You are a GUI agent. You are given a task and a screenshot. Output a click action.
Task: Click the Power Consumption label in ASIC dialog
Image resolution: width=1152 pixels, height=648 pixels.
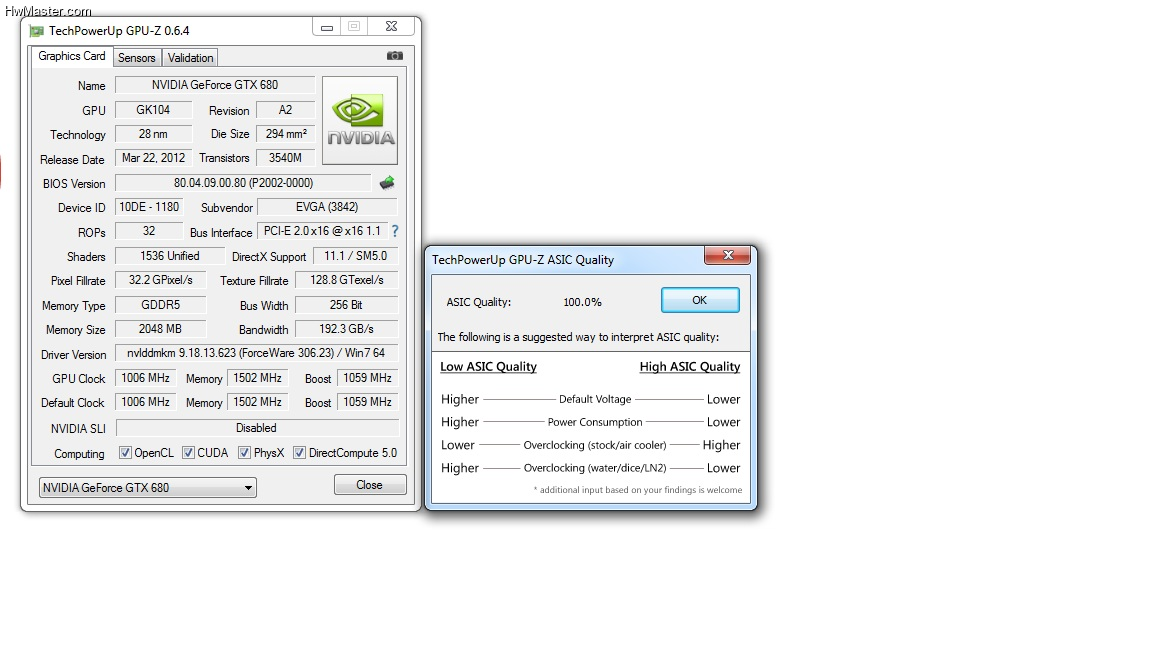point(595,422)
